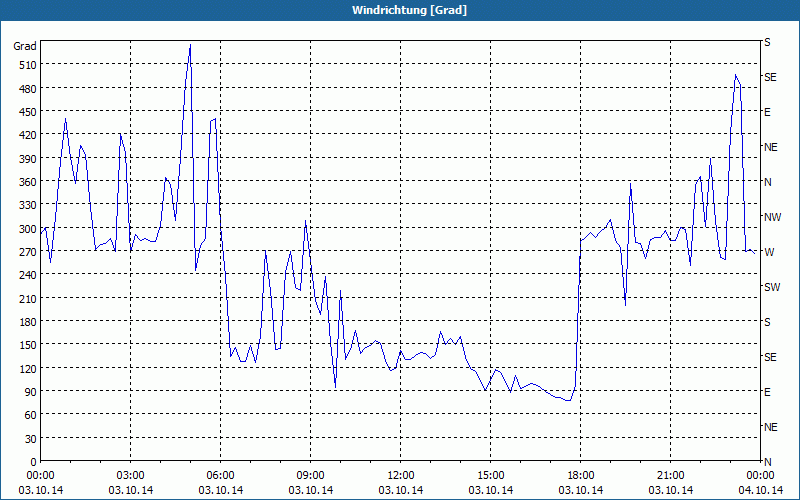Click the 300 degree axis label

[x=28, y=229]
